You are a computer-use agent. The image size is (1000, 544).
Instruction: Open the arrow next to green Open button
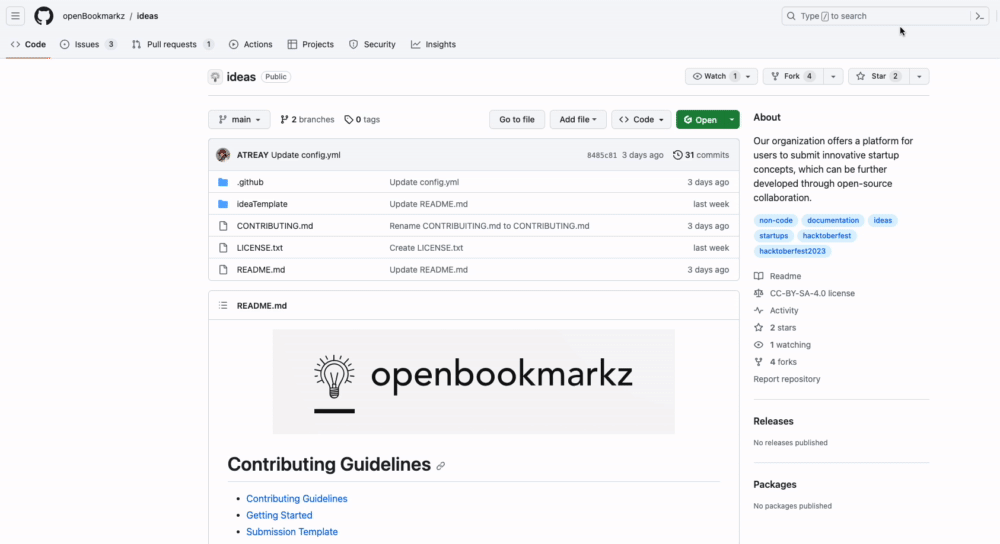(732, 119)
